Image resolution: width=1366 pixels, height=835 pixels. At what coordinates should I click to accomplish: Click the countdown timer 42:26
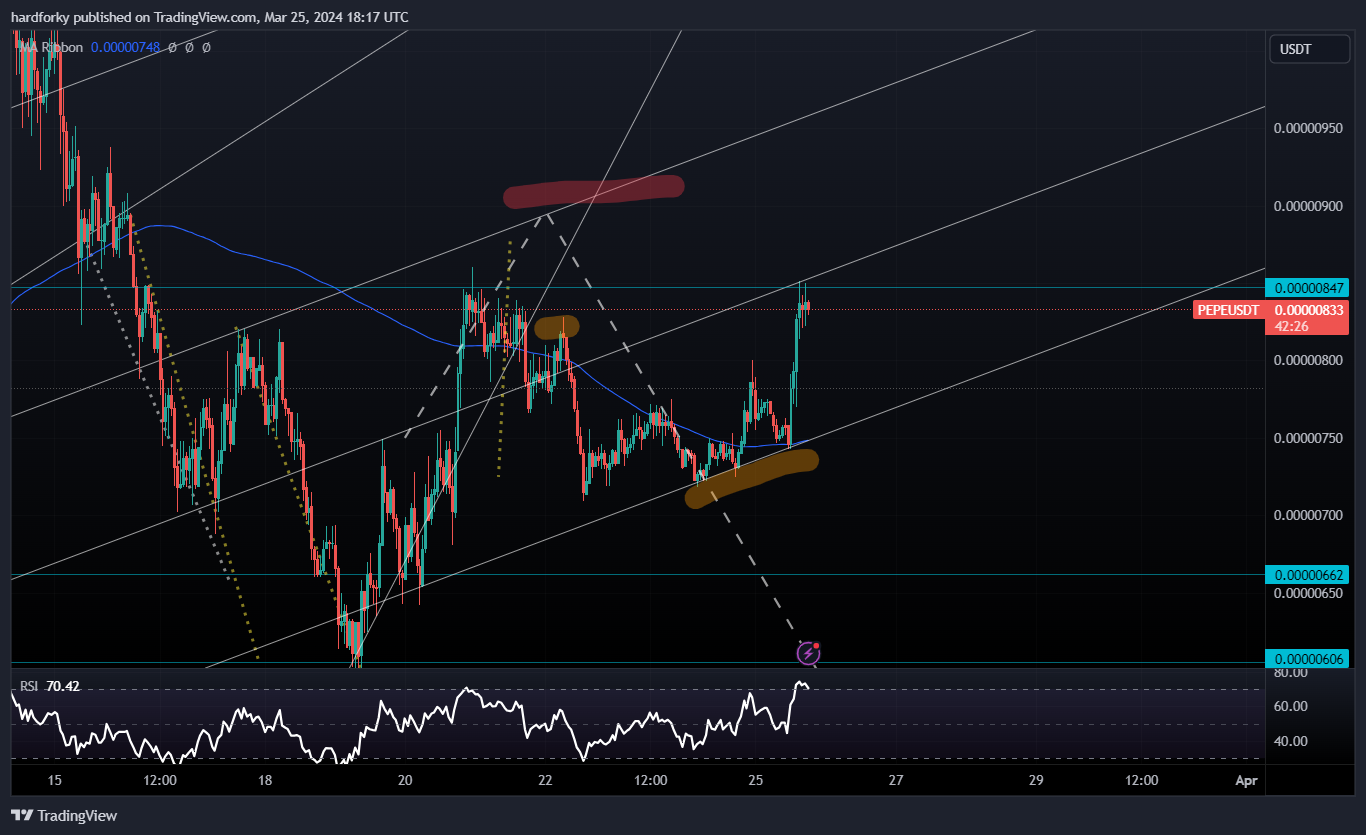click(x=1291, y=326)
